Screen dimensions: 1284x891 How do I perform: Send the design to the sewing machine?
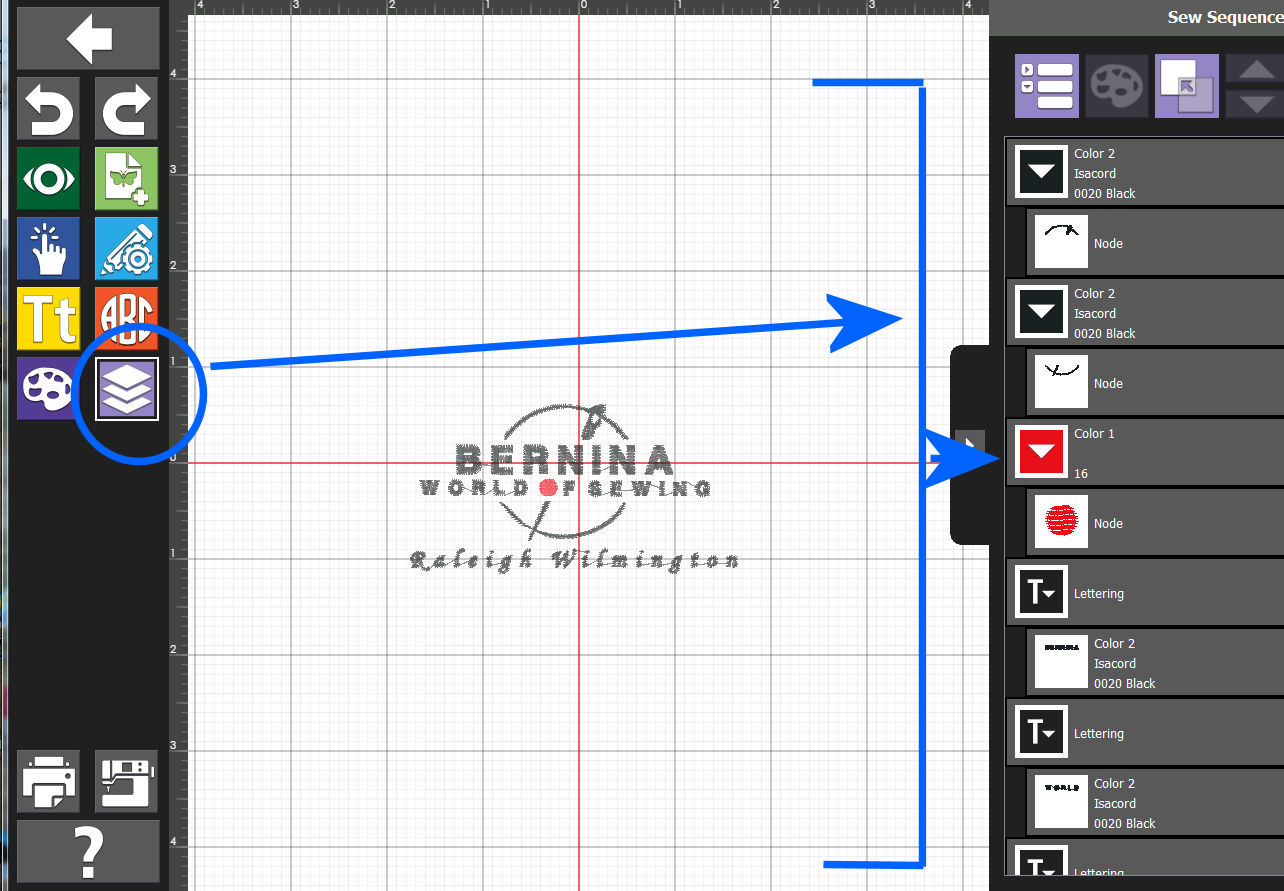click(126, 781)
